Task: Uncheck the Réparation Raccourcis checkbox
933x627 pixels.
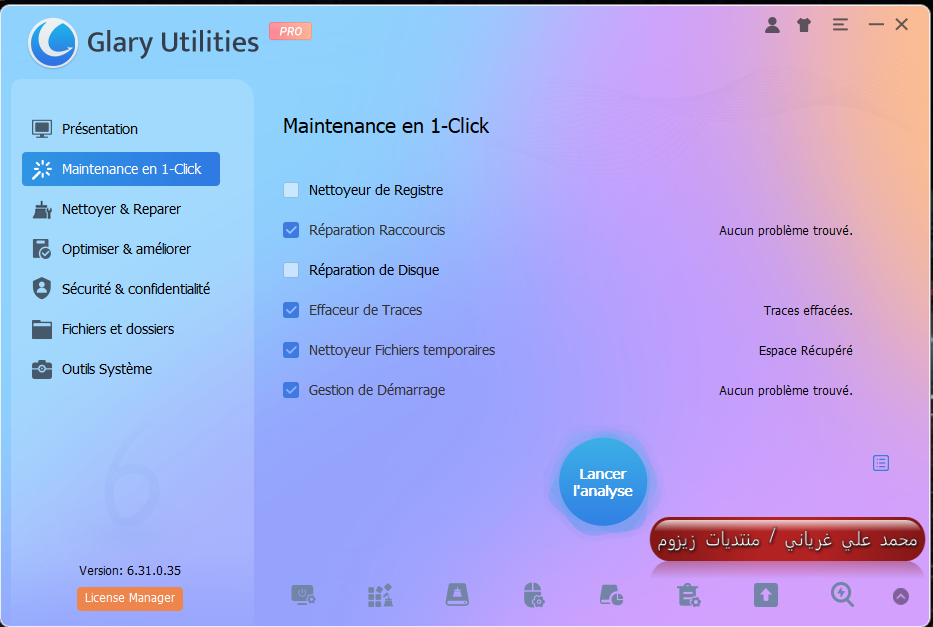Action: point(291,230)
